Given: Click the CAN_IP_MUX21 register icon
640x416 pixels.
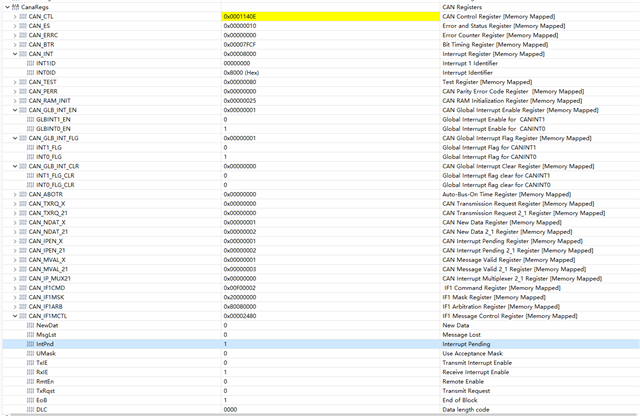Looking at the screenshot, I should point(23,278).
